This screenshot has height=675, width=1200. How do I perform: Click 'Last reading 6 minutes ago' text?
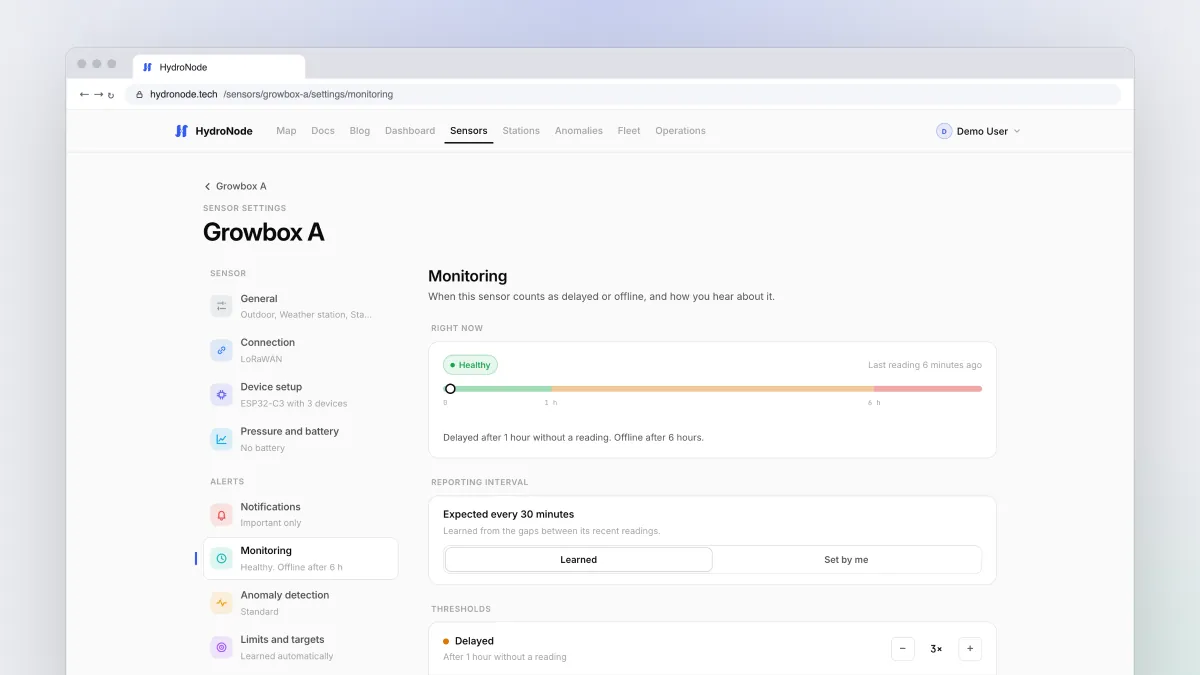pyautogui.click(x=925, y=365)
